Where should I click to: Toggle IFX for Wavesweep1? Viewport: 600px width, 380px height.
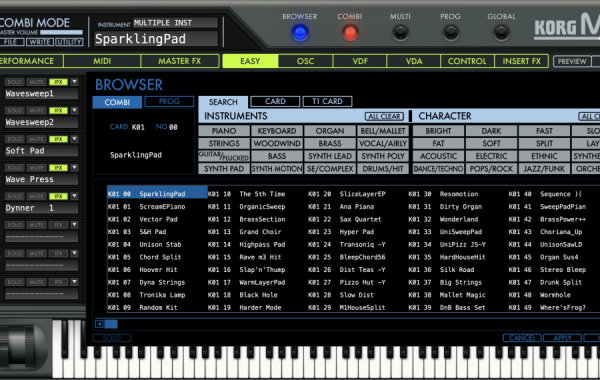[58, 82]
